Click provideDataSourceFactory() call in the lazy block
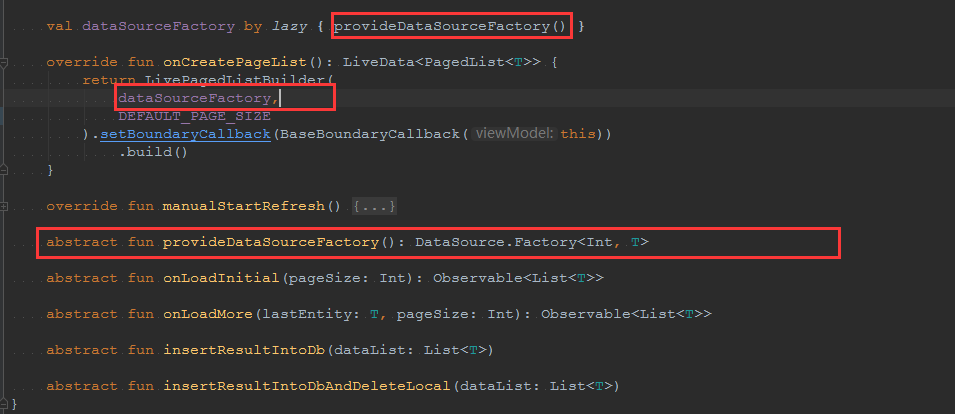 click(451, 26)
